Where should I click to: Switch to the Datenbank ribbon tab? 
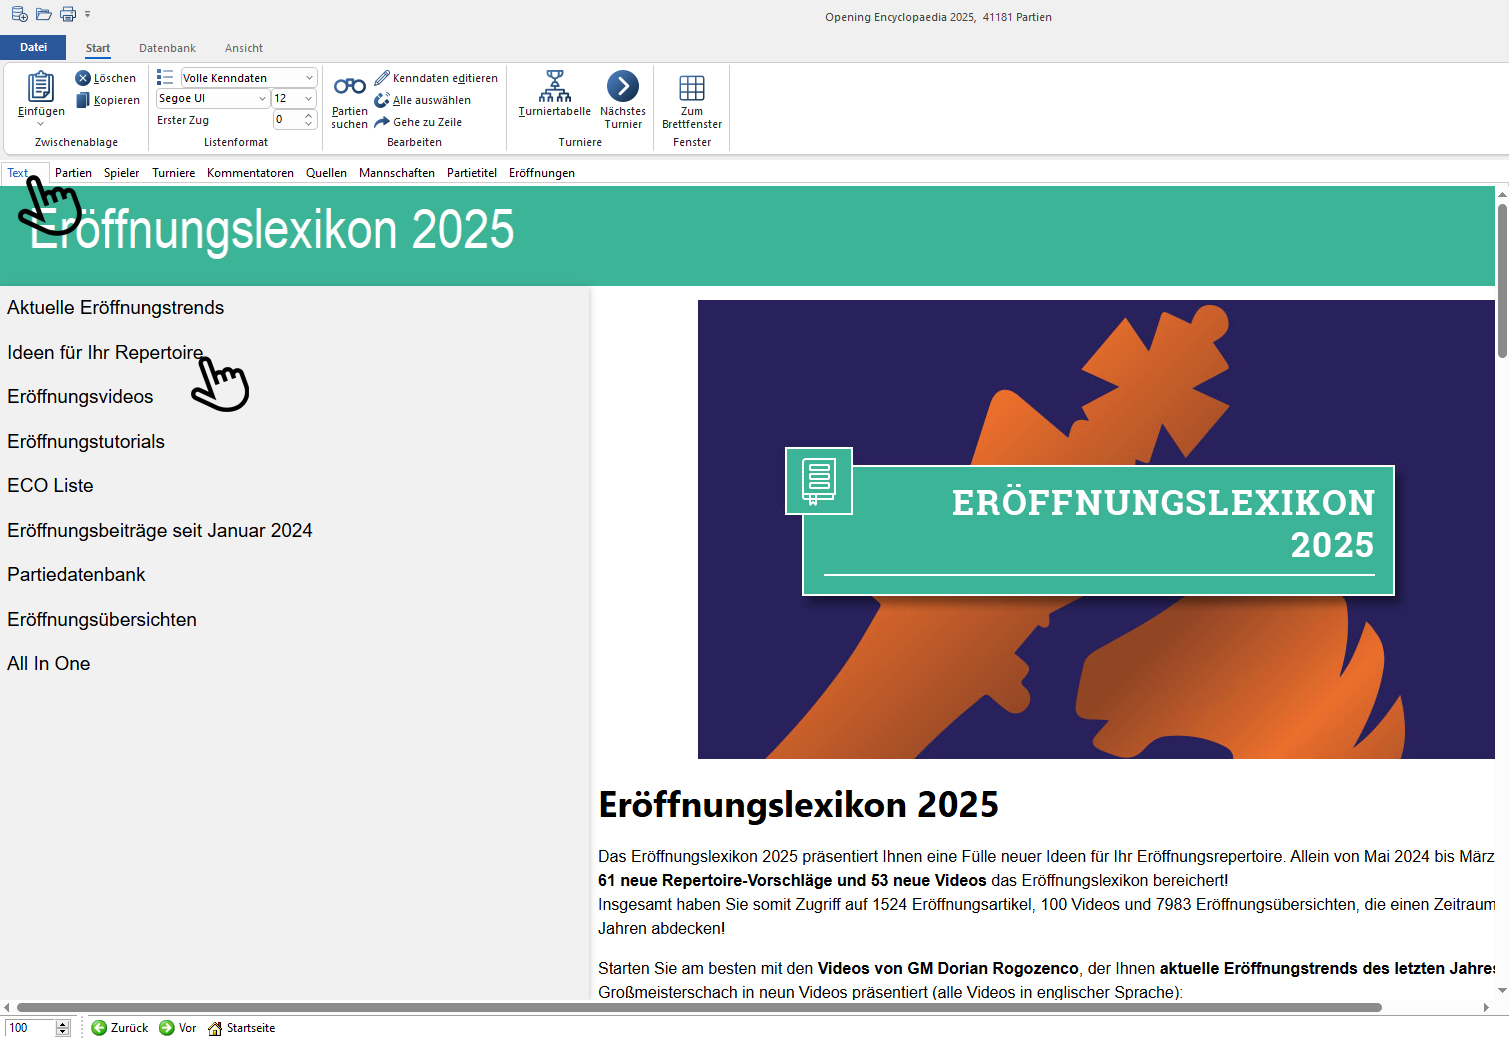(x=167, y=48)
